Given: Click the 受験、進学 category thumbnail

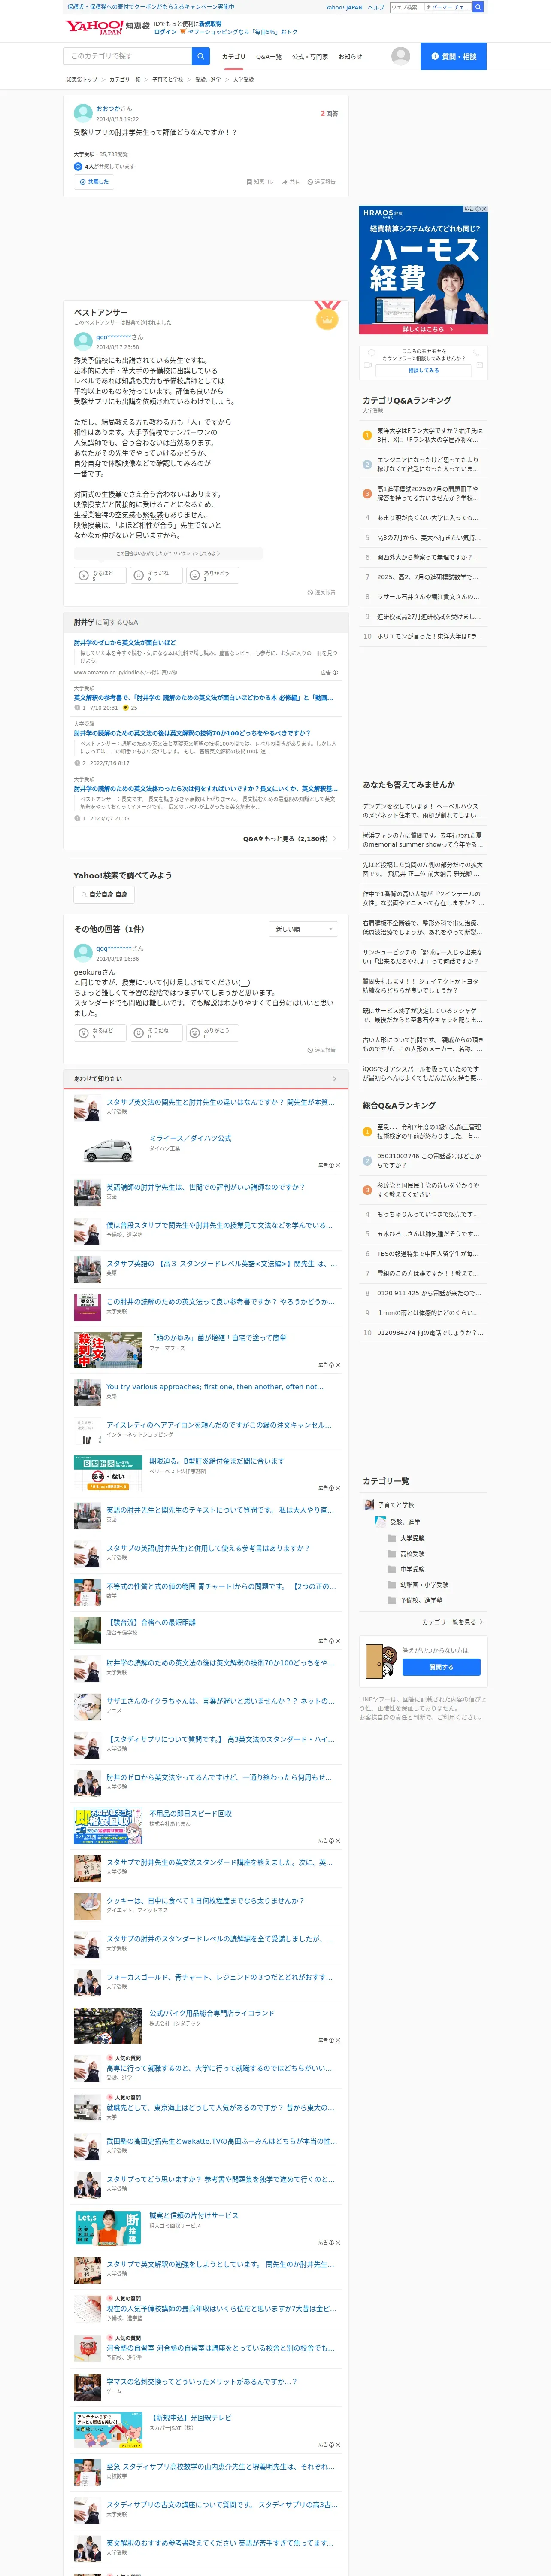Looking at the screenshot, I should 380,1521.
